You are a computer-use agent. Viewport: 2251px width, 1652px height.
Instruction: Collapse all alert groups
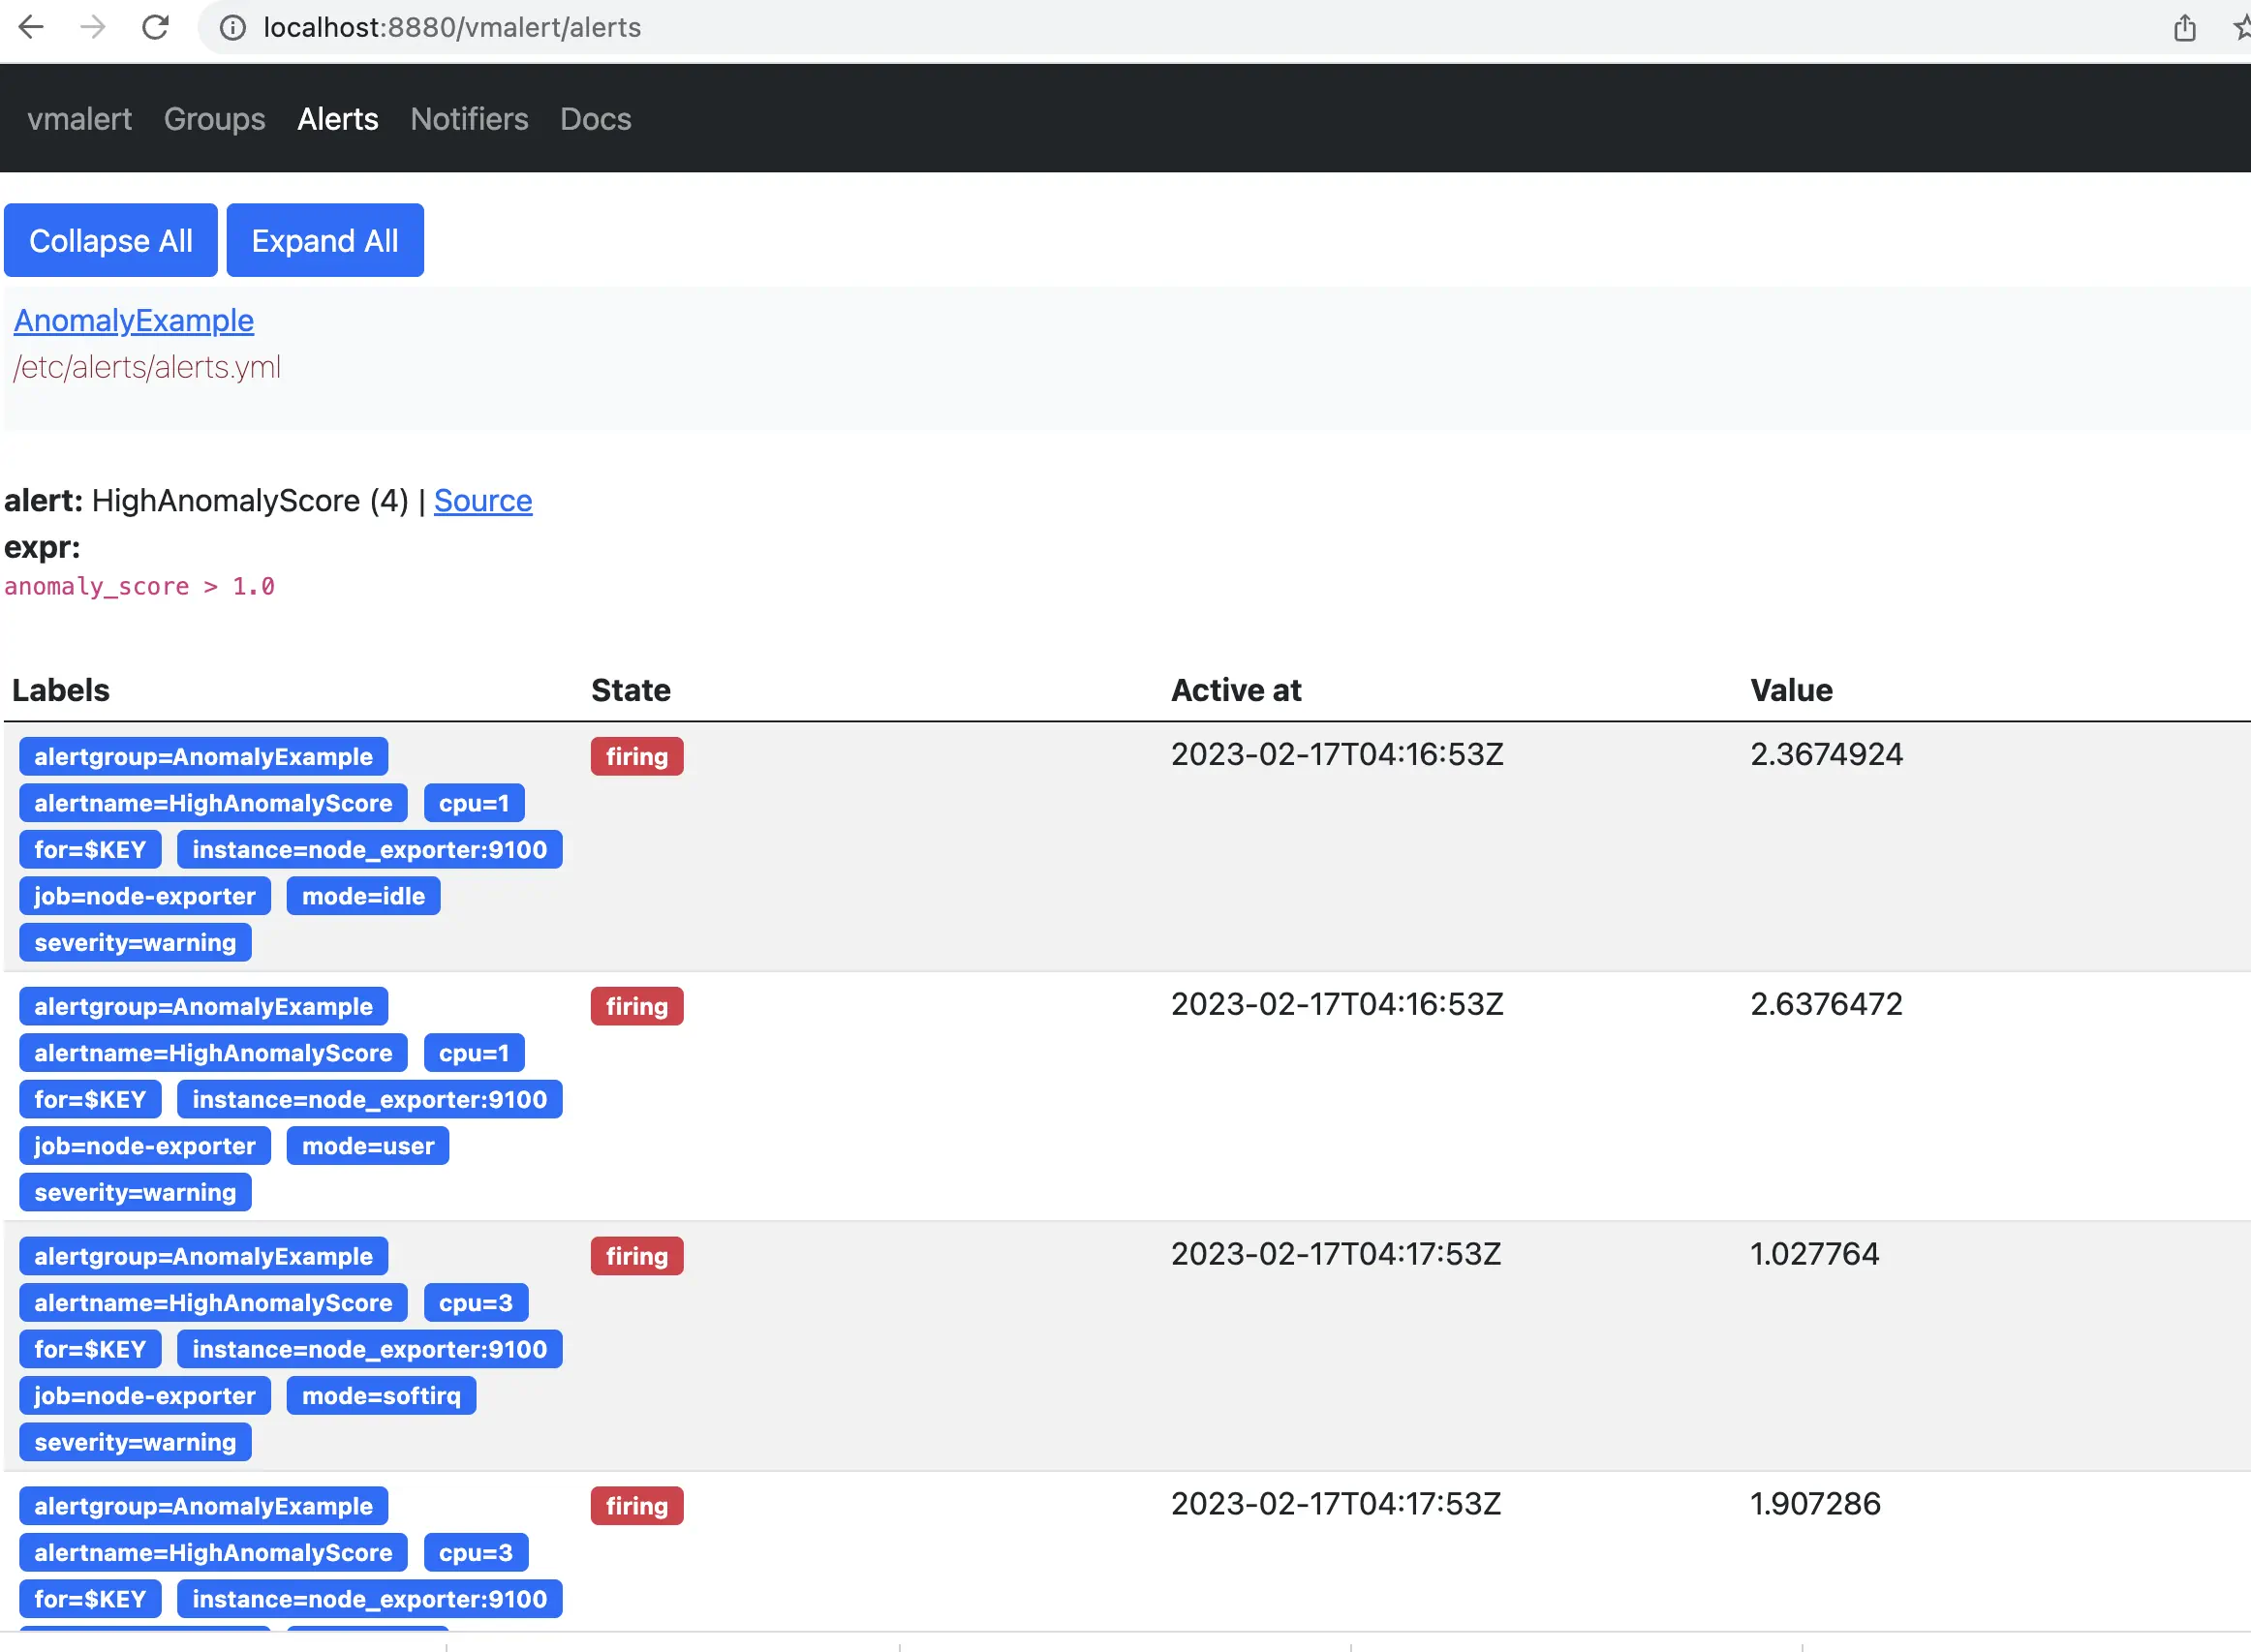[110, 240]
